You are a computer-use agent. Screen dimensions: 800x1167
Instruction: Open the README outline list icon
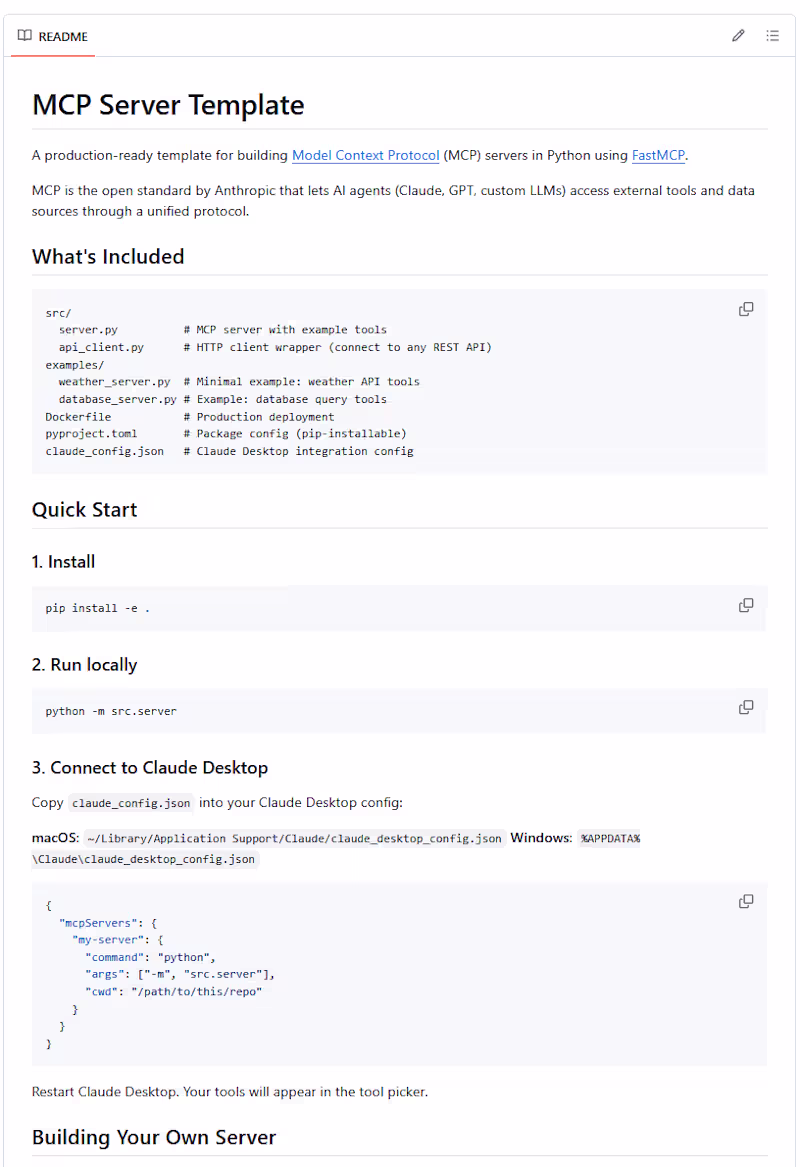coord(772,36)
